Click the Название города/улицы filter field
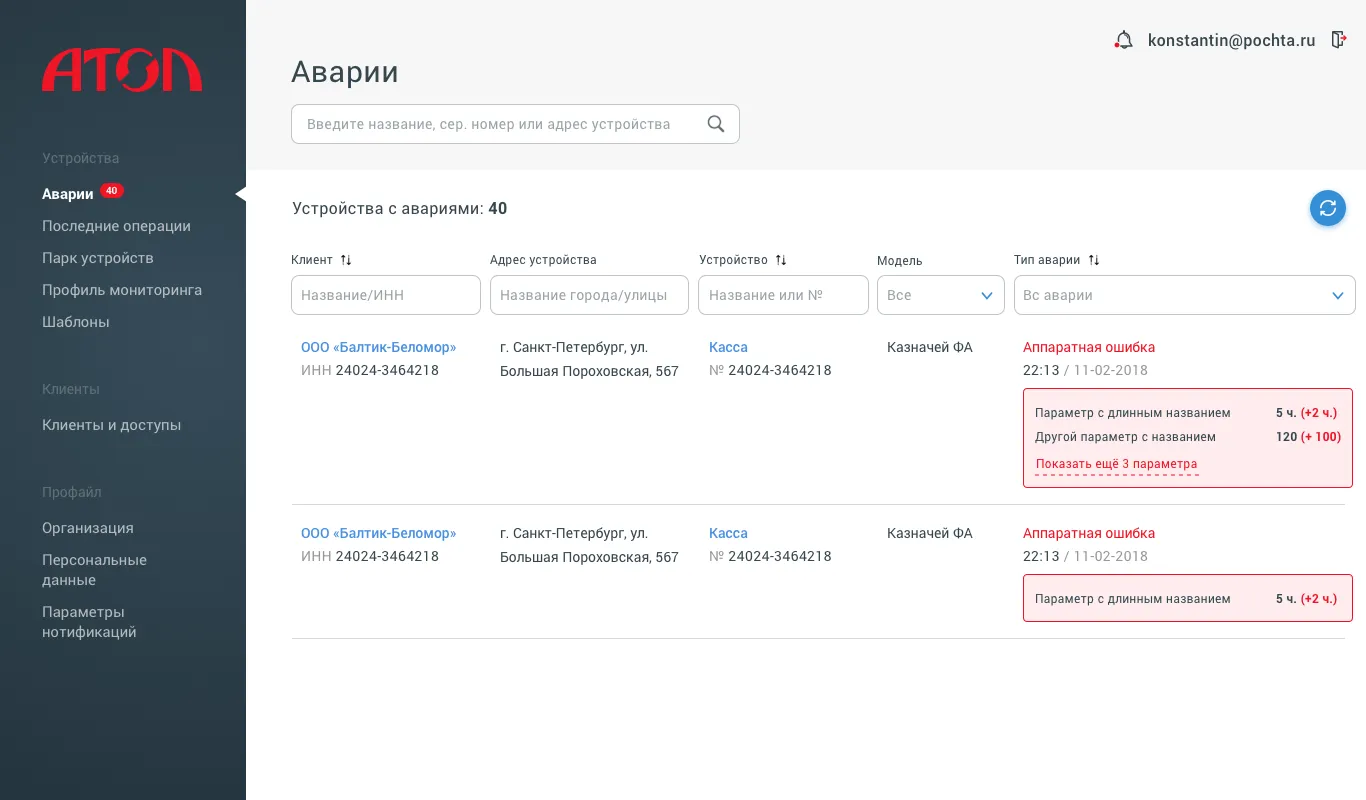 coord(589,295)
